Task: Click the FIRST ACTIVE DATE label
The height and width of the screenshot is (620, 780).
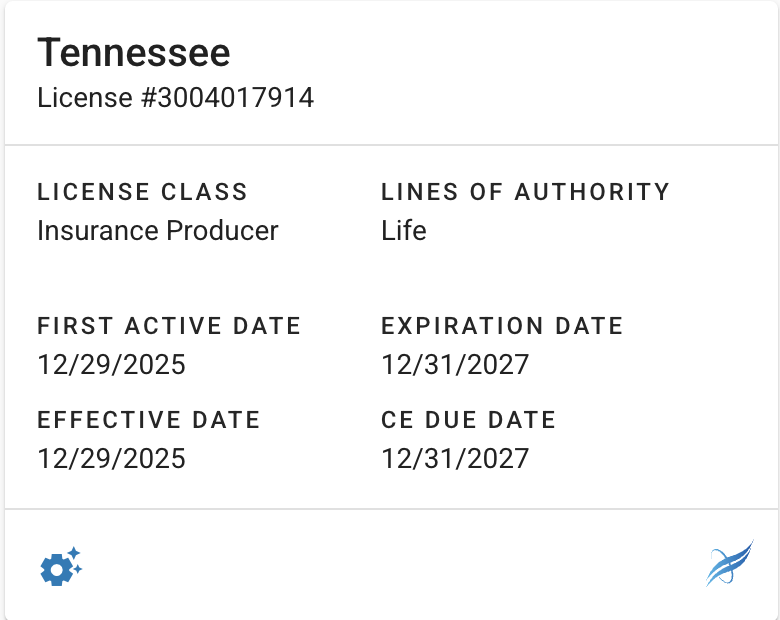Action: (169, 326)
